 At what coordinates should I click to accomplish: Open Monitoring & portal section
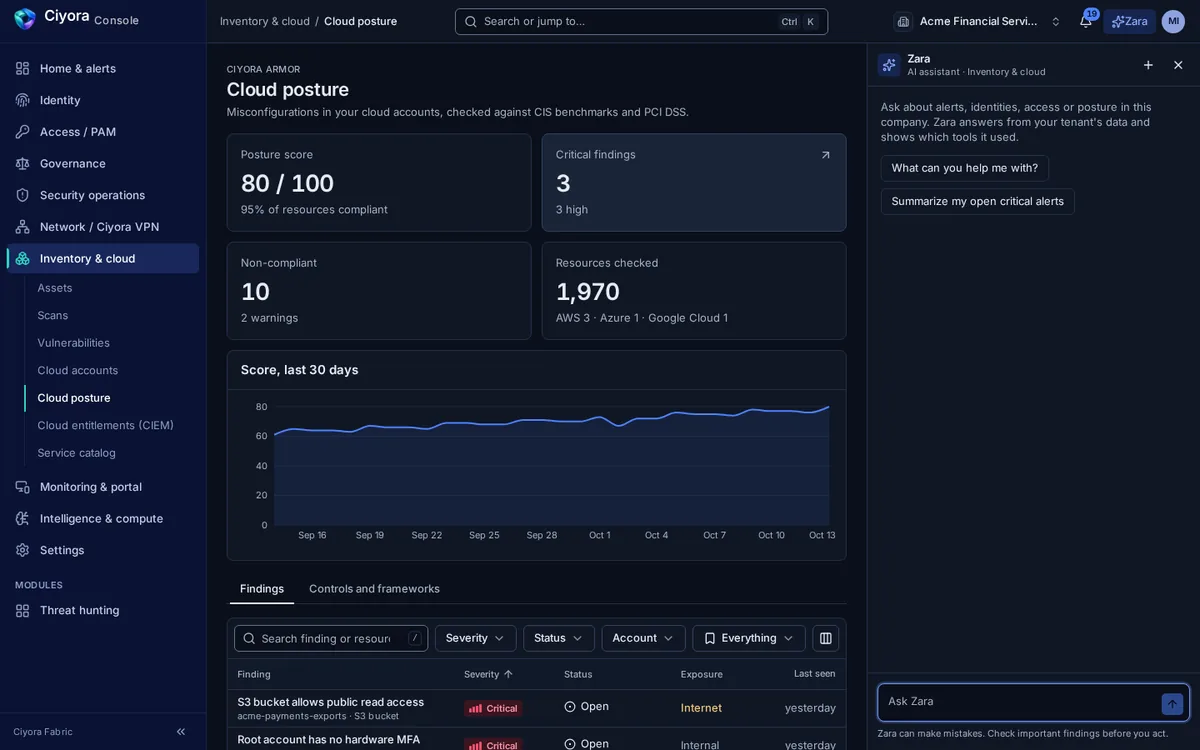[x=103, y=487]
